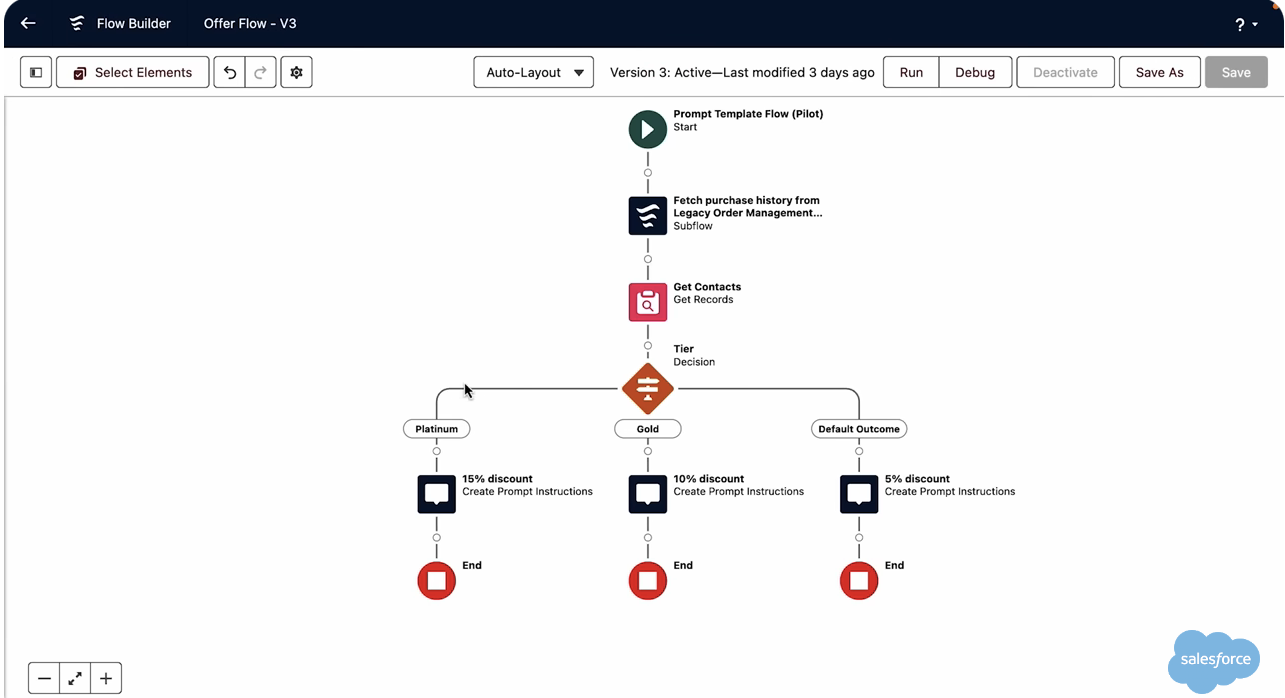
Task: Open the help menu dropdown
Action: click(1243, 24)
